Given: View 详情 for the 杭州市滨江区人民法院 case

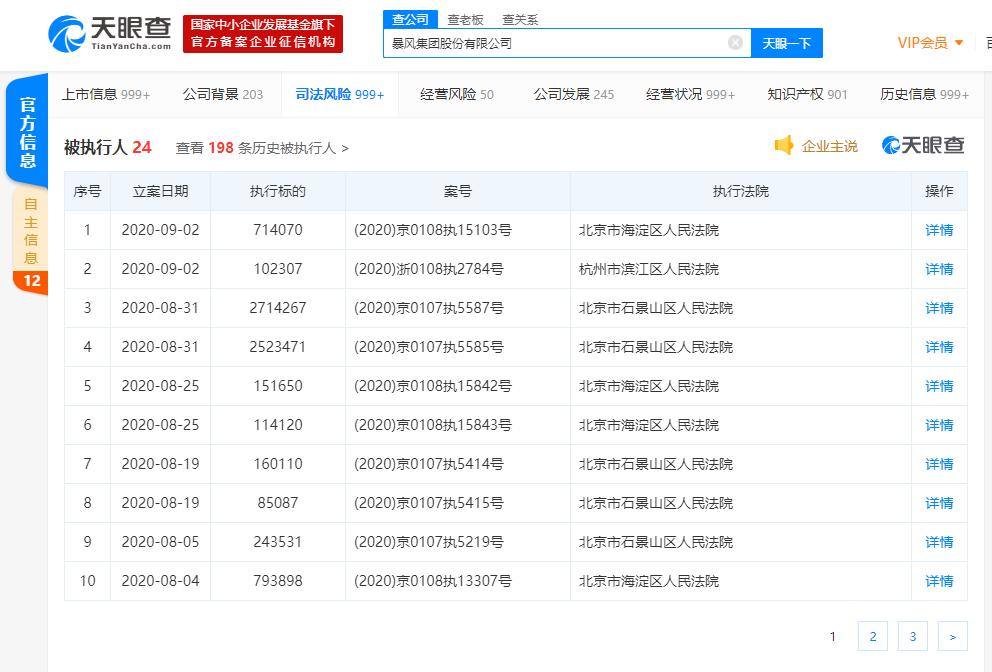Looking at the screenshot, I should tap(939, 269).
